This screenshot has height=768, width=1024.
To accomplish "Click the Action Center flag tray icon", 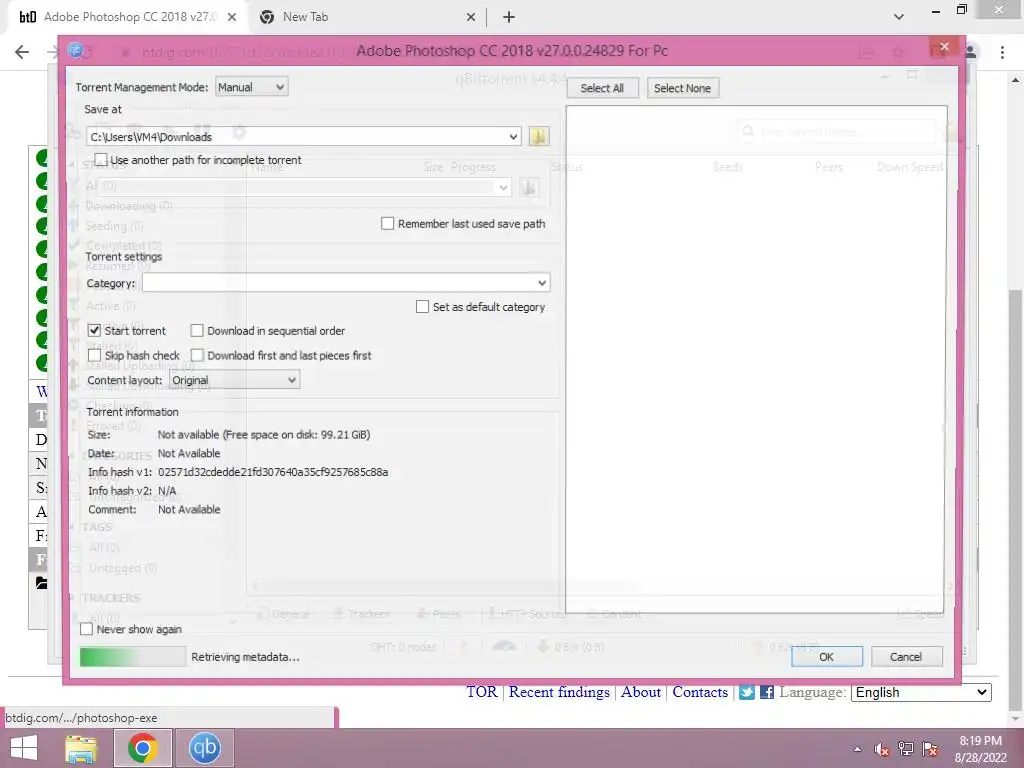I will pyautogui.click(x=930, y=749).
